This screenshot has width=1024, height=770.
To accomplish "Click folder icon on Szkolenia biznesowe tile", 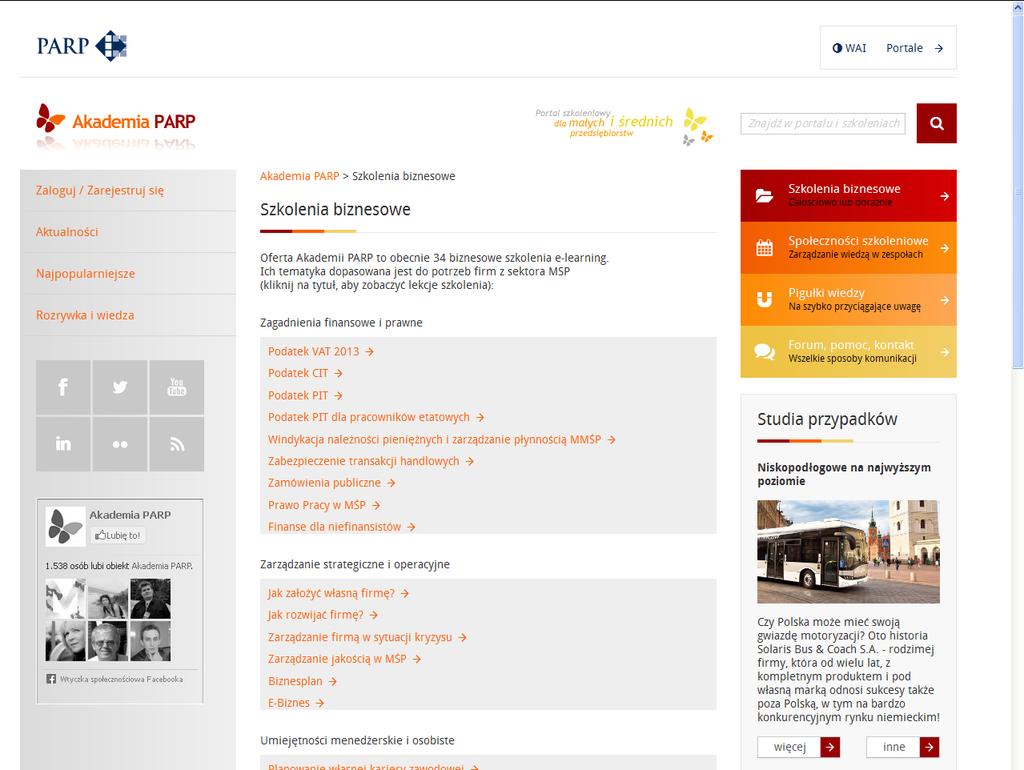I will coord(764,196).
